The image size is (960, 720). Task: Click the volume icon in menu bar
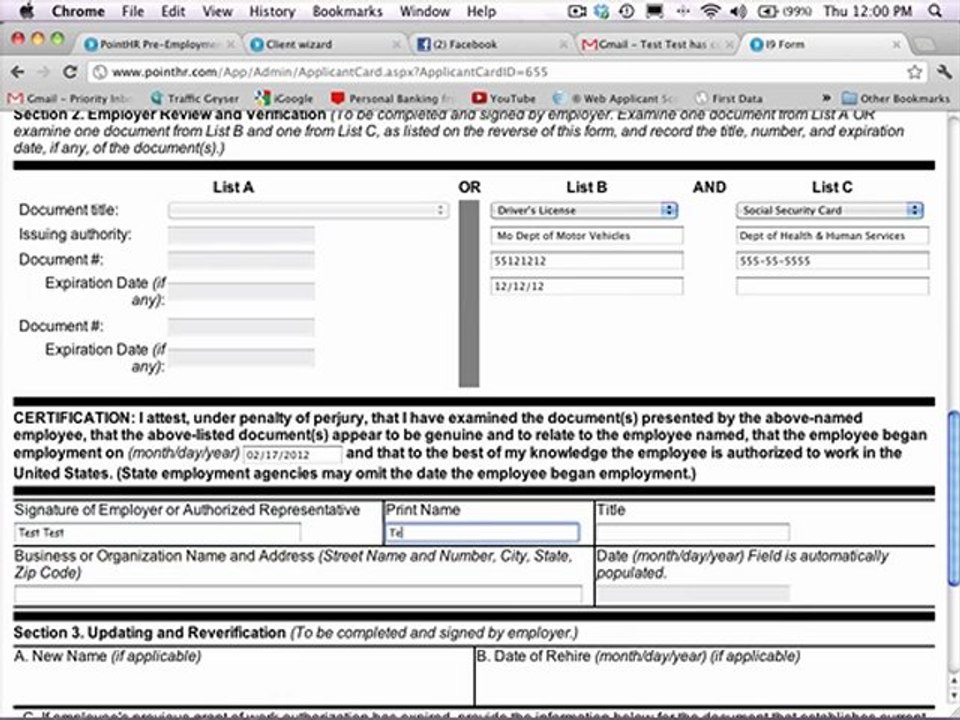coord(738,11)
